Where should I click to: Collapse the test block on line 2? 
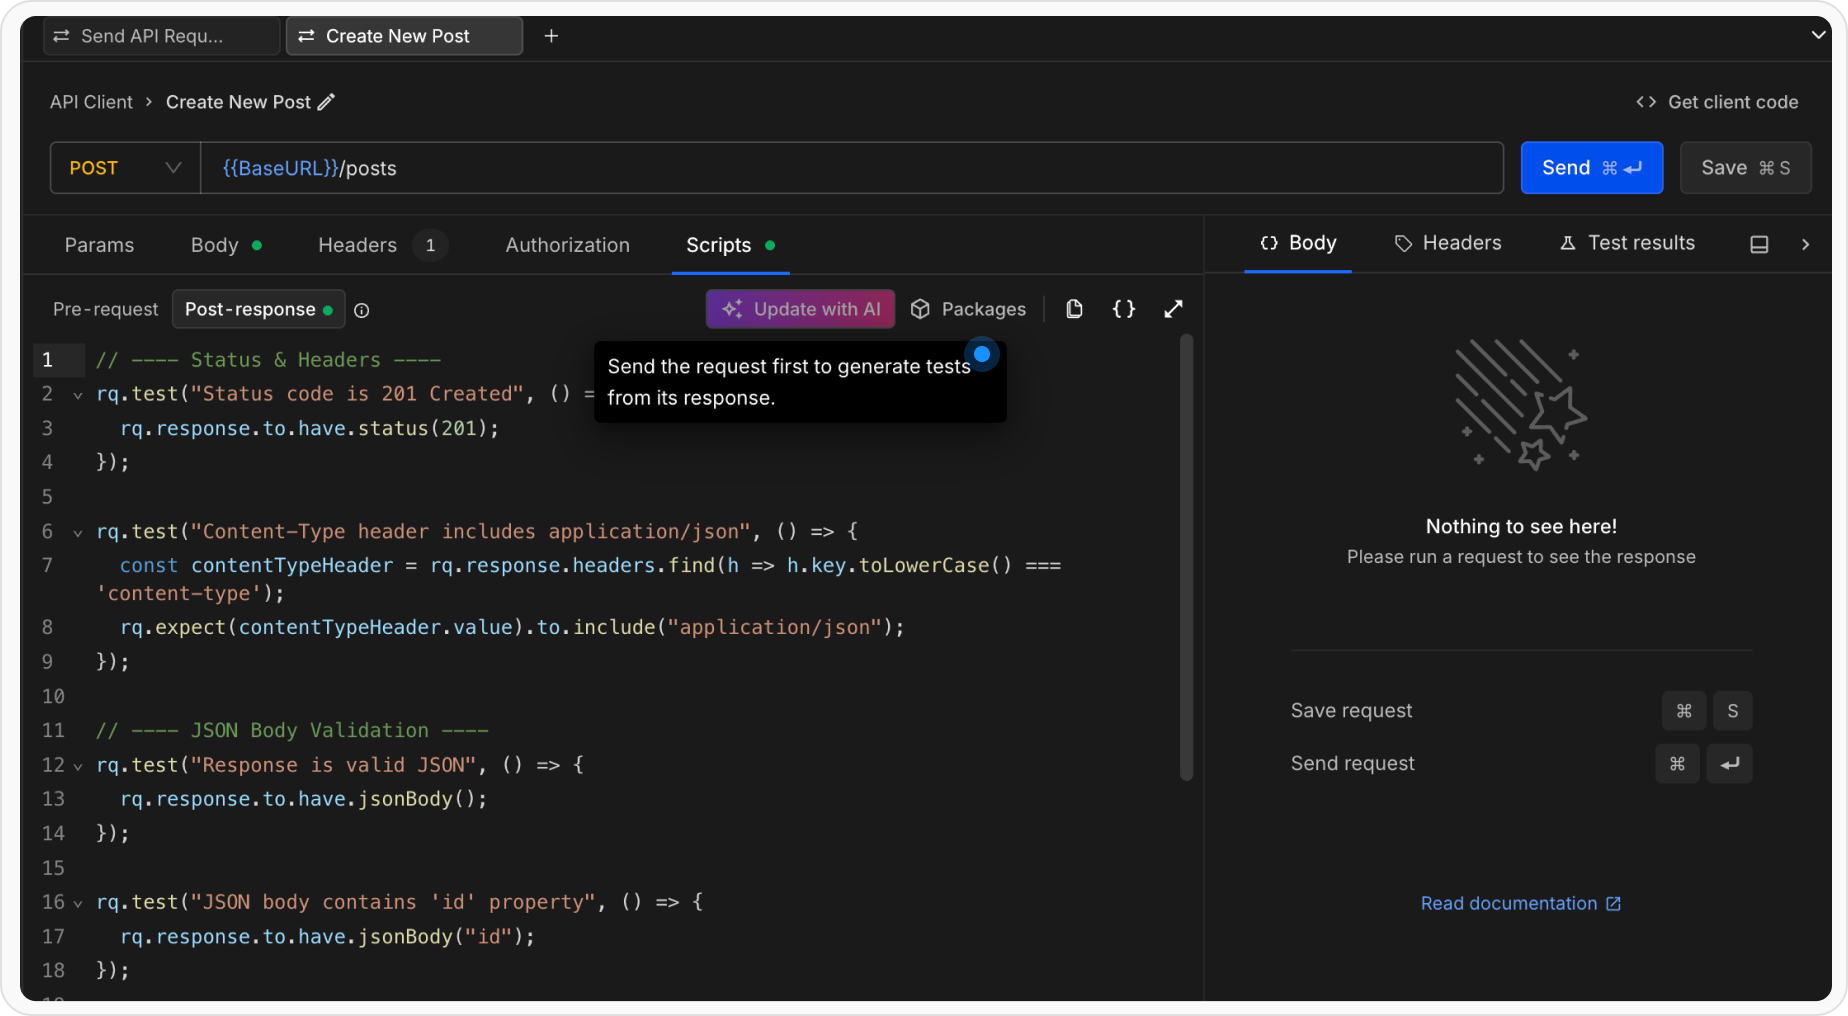(78, 394)
